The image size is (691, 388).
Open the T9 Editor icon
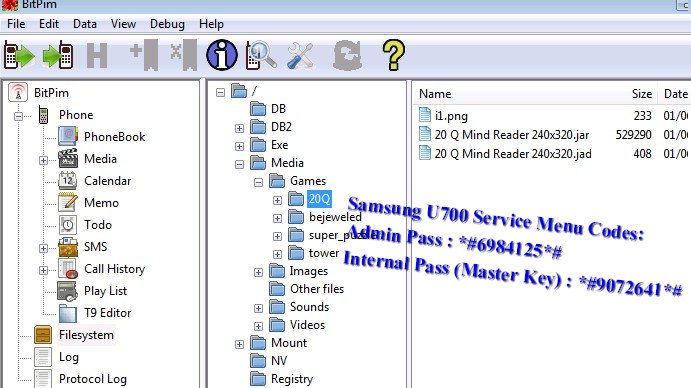pyautogui.click(x=68, y=313)
